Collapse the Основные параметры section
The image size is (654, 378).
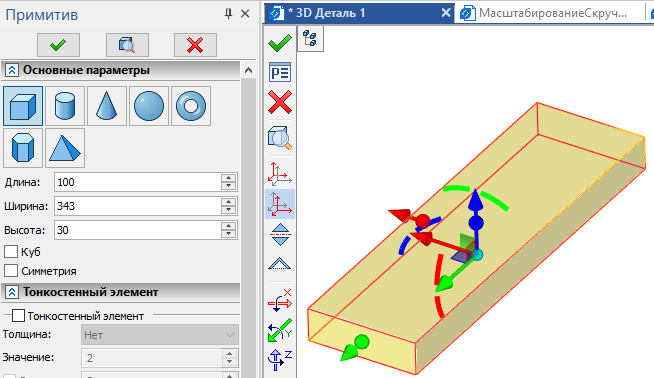12,70
